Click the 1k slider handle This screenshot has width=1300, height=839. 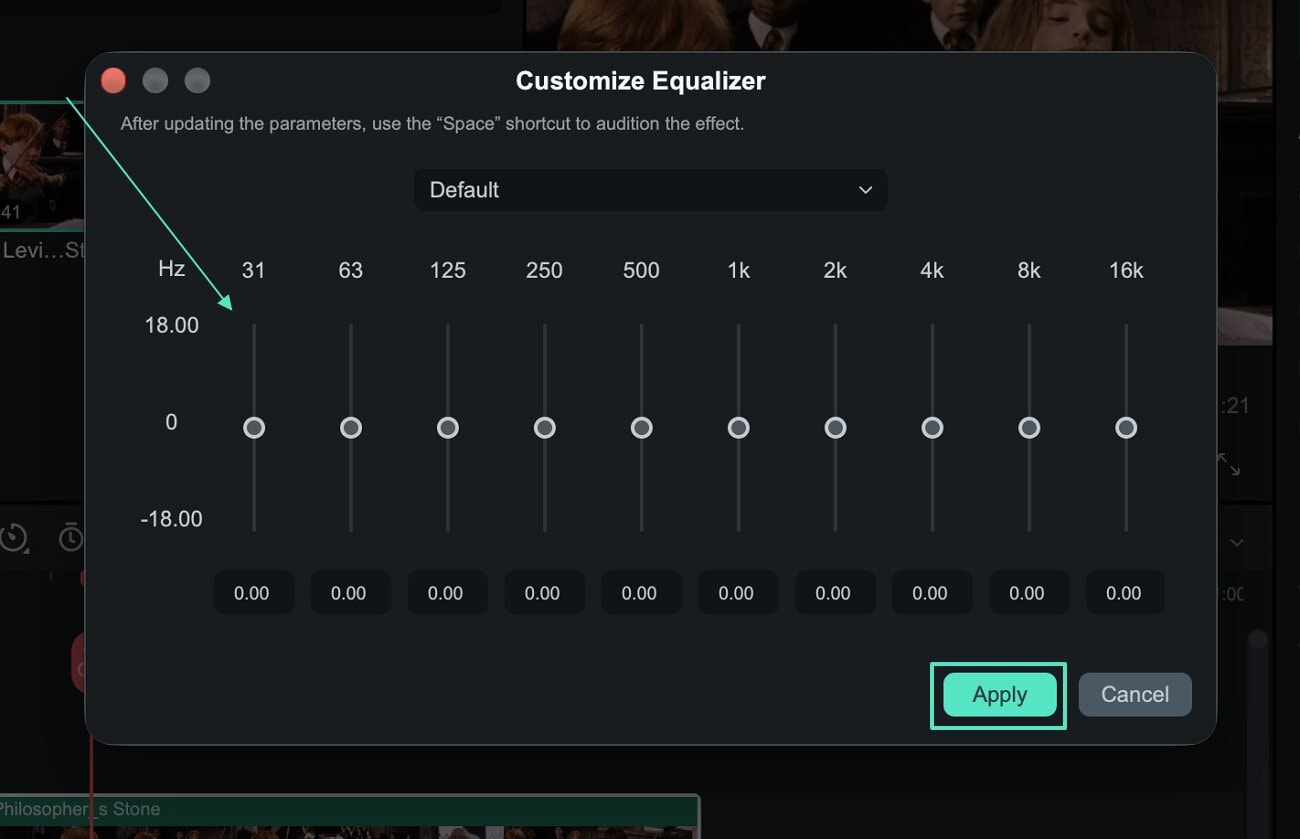click(739, 428)
